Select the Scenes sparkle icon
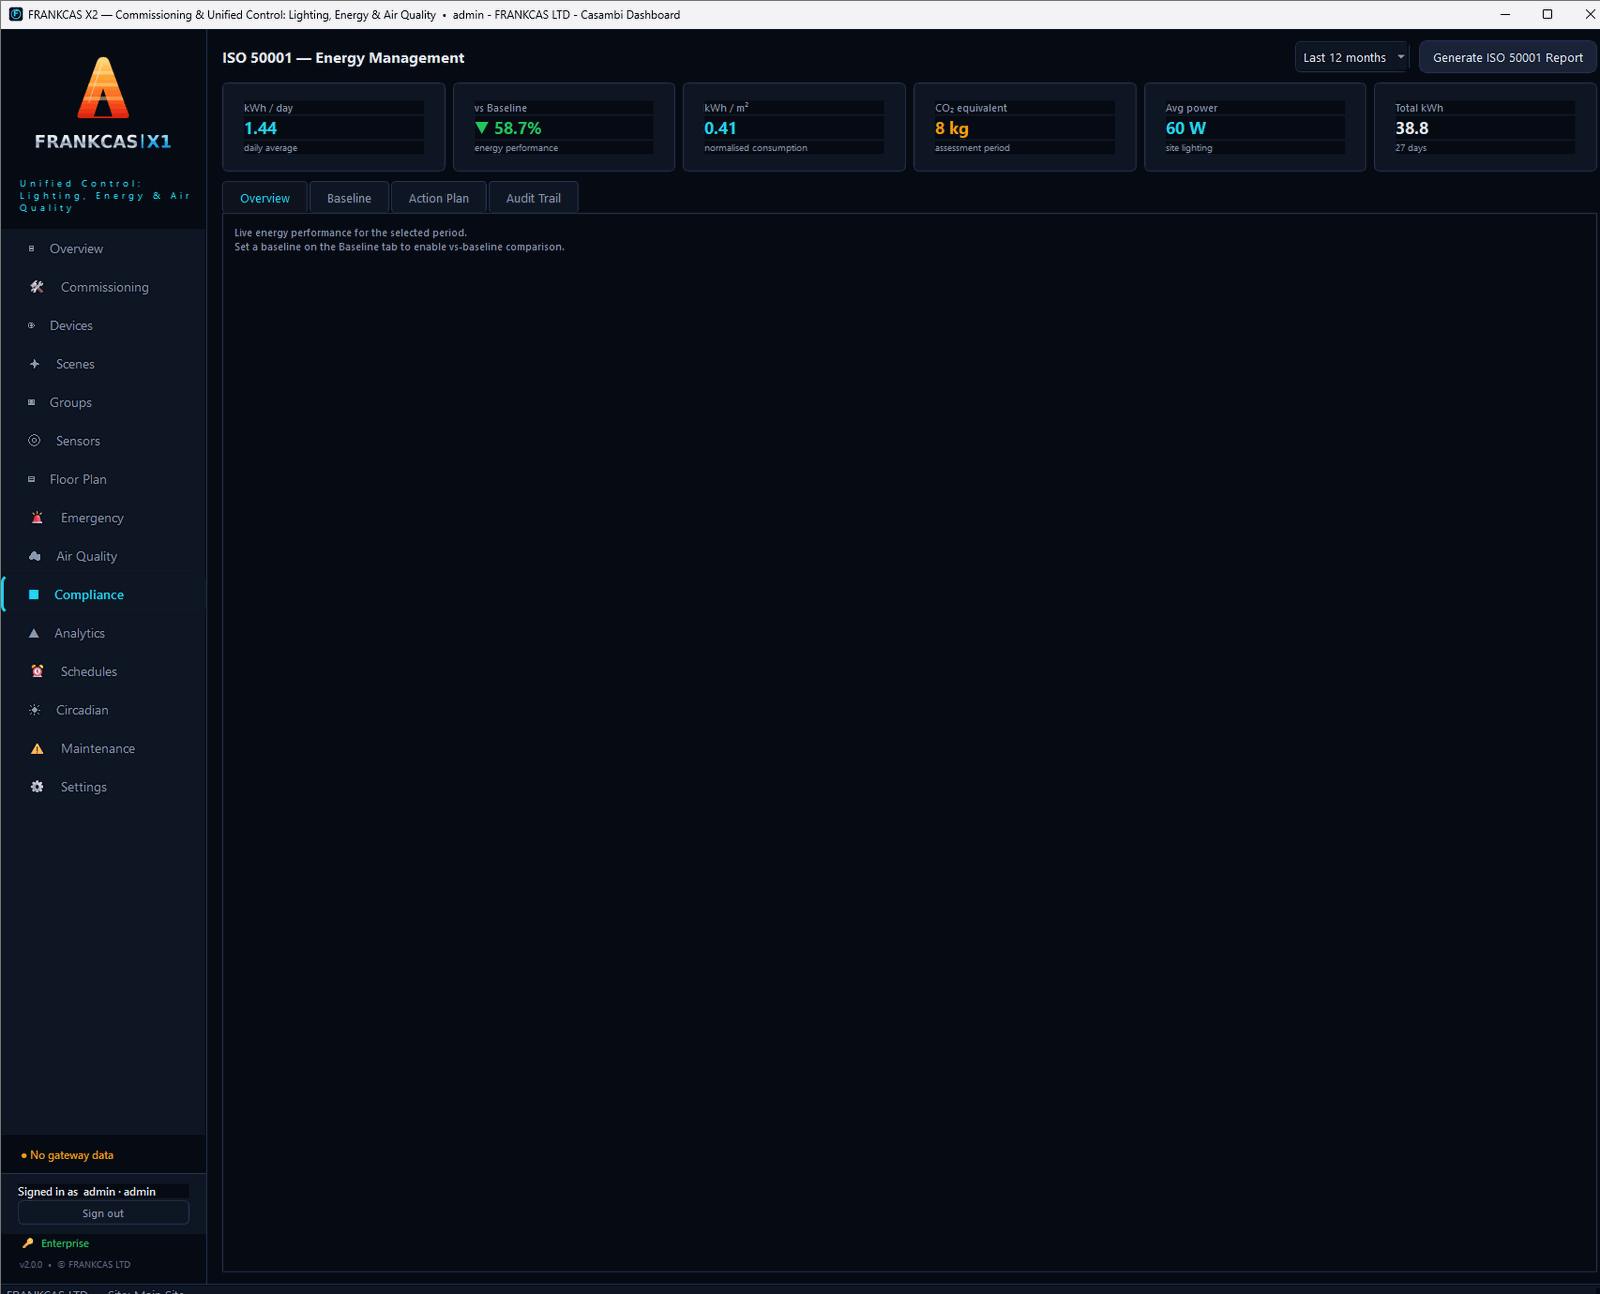The height and width of the screenshot is (1294, 1600). coord(34,364)
